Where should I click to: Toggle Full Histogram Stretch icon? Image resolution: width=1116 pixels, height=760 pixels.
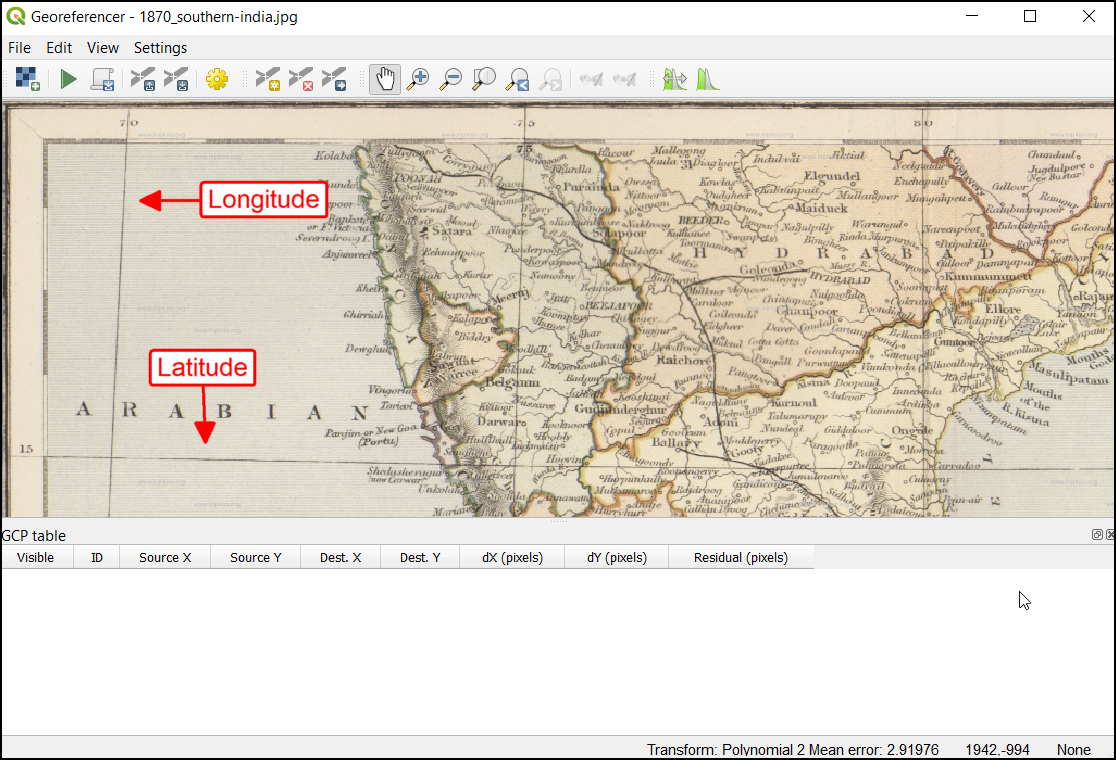pos(708,79)
